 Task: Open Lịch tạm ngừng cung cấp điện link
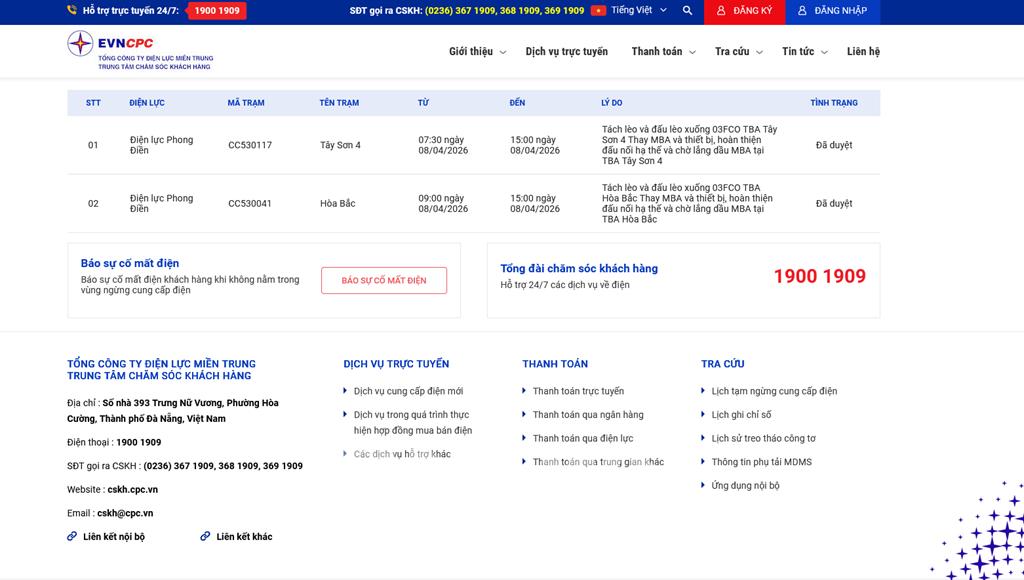(x=774, y=391)
